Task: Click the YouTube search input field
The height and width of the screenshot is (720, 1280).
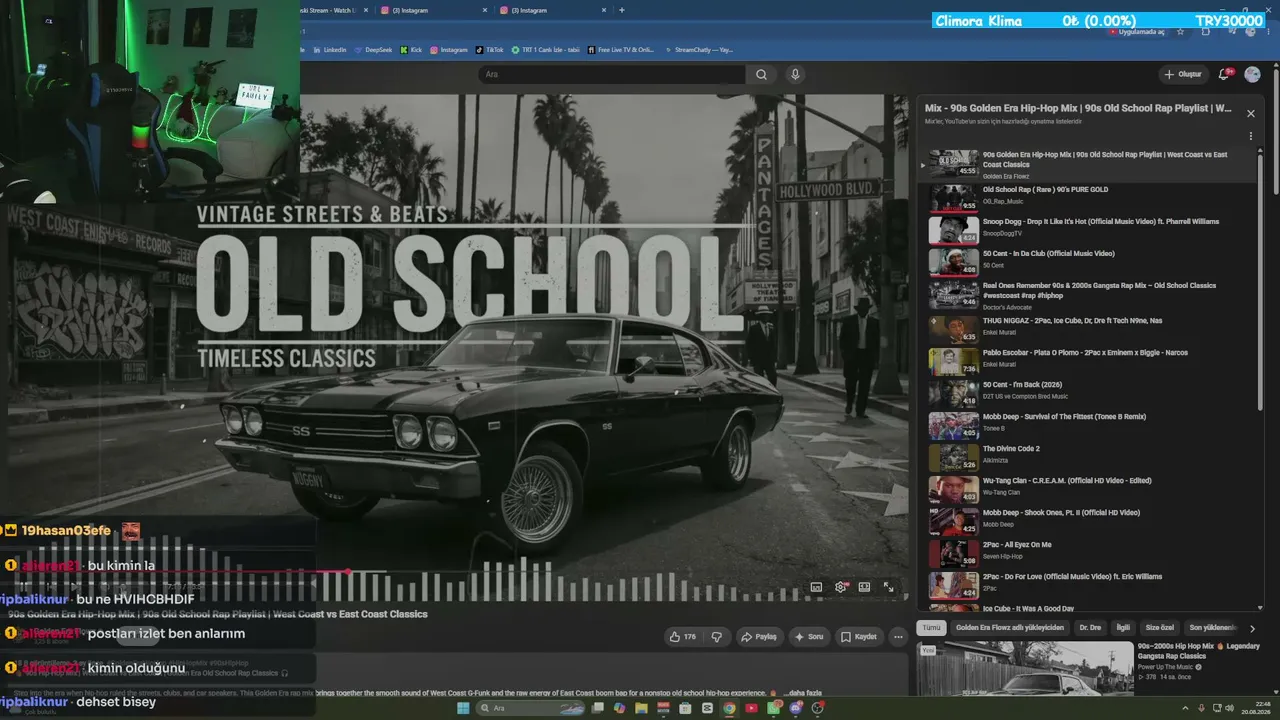Action: [x=612, y=74]
